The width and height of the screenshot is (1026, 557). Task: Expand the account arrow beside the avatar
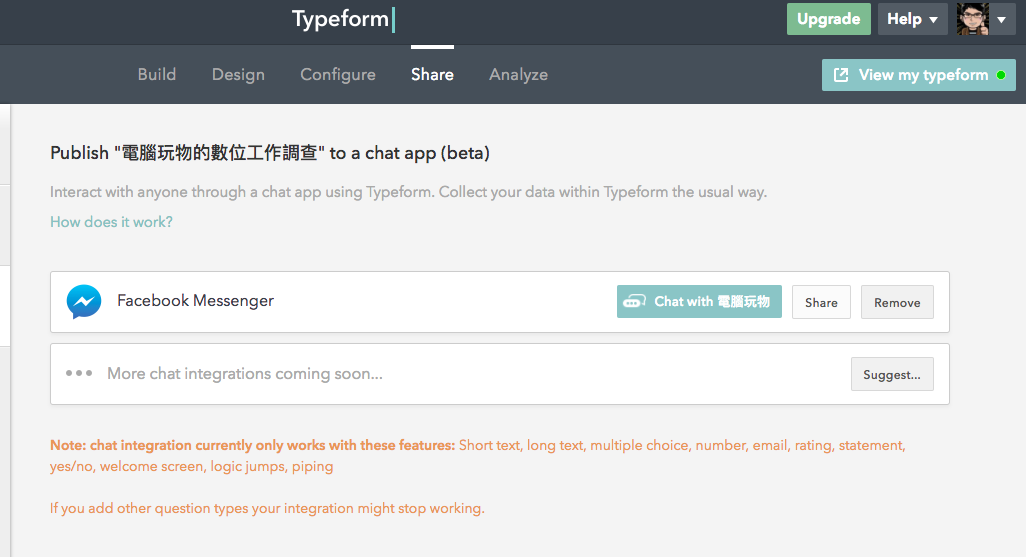tap(1002, 19)
